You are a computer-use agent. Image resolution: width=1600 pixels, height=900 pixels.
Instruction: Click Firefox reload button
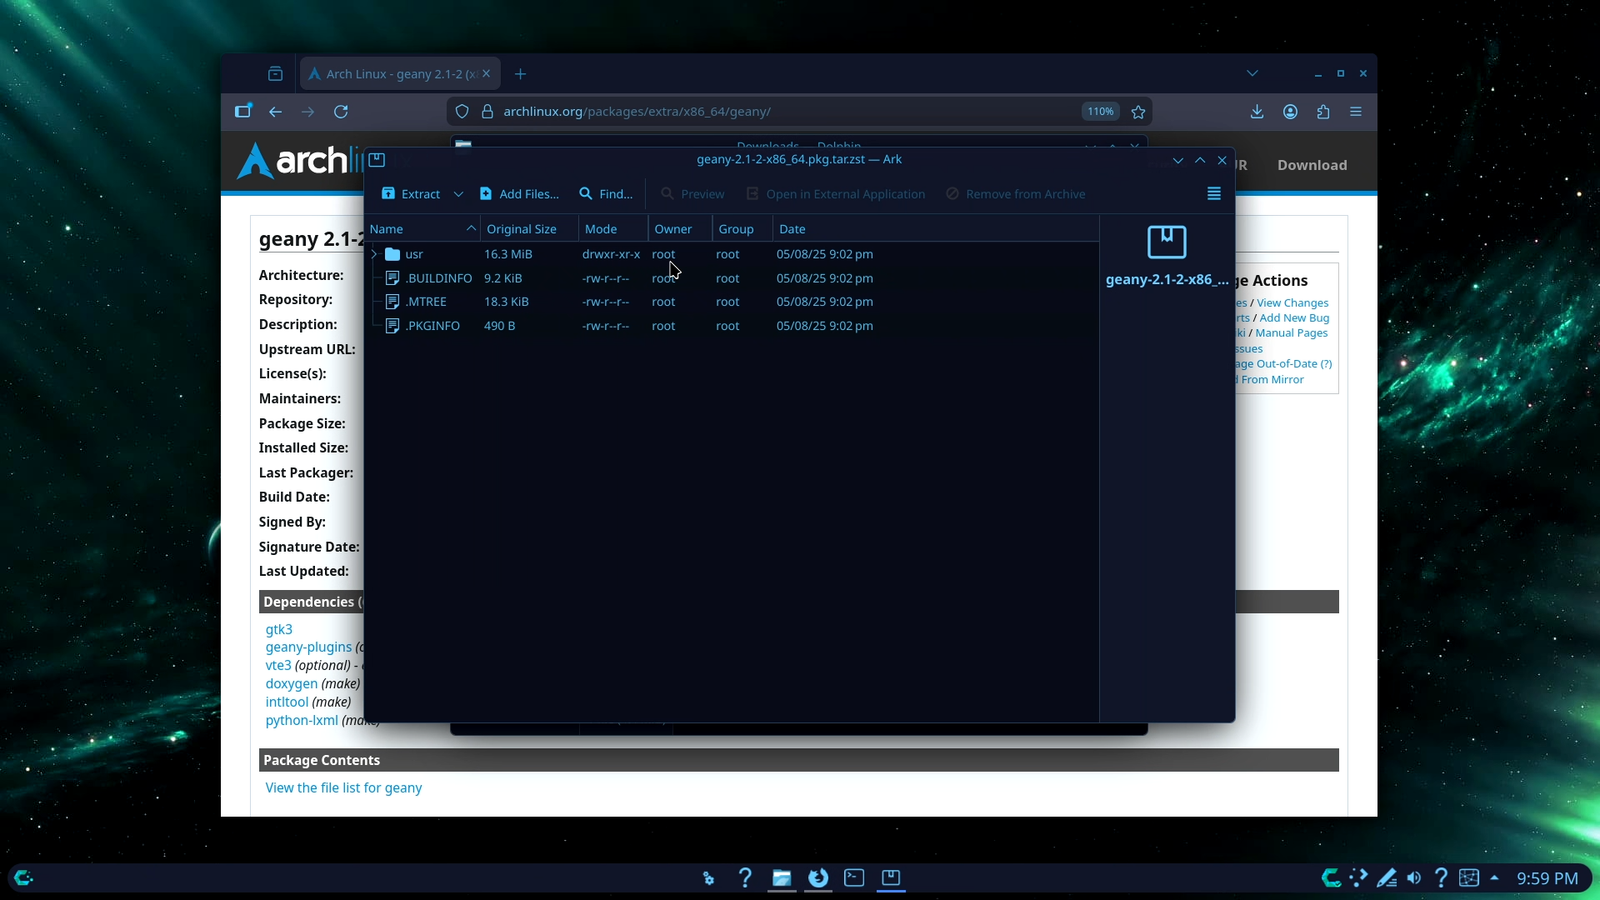(x=341, y=112)
